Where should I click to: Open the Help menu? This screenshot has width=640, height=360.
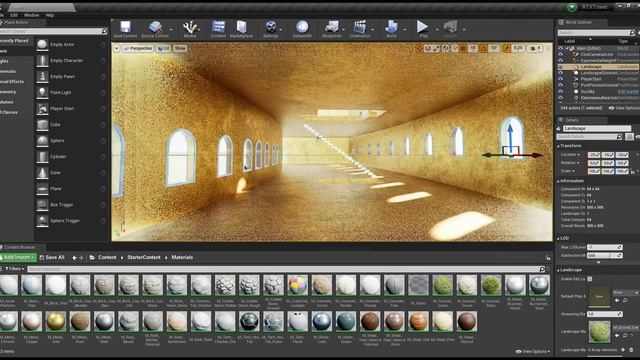(49, 15)
